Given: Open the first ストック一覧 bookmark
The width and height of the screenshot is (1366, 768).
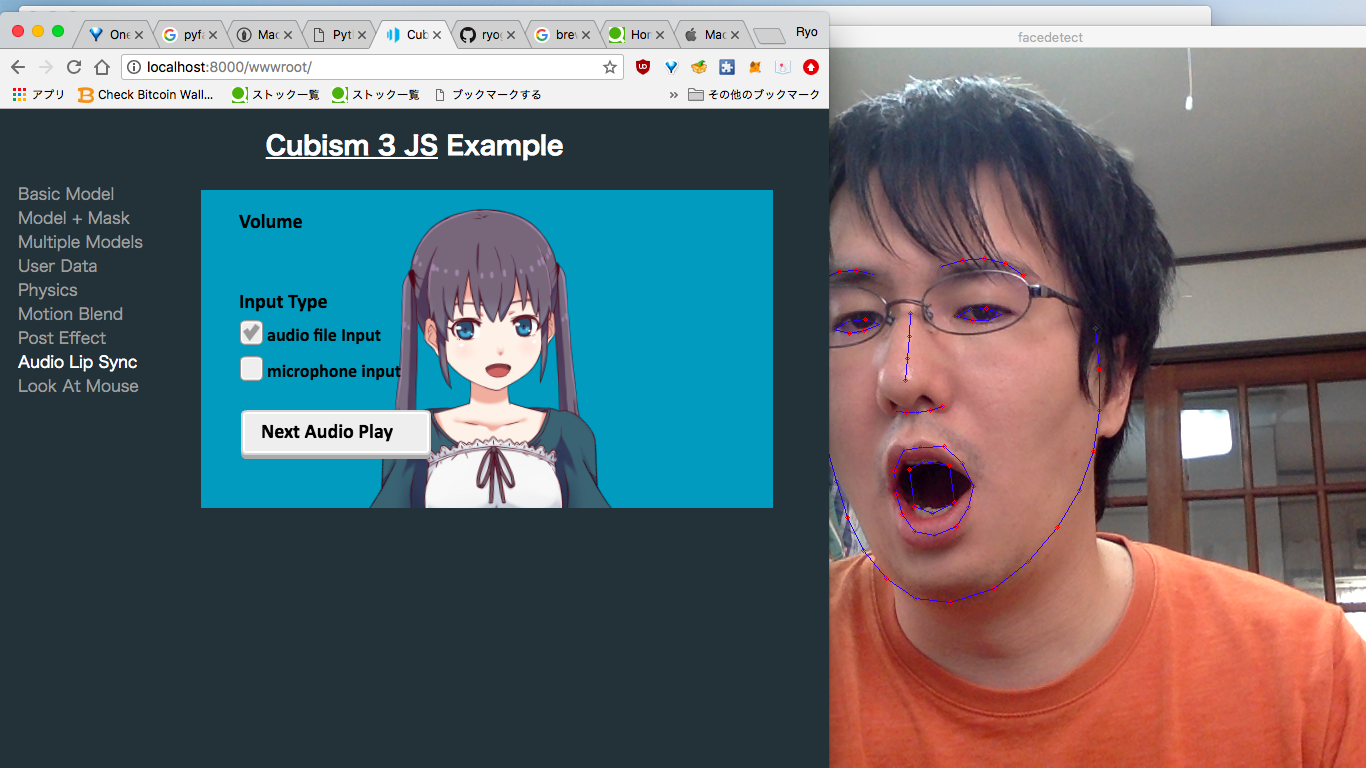Looking at the screenshot, I should [276, 95].
